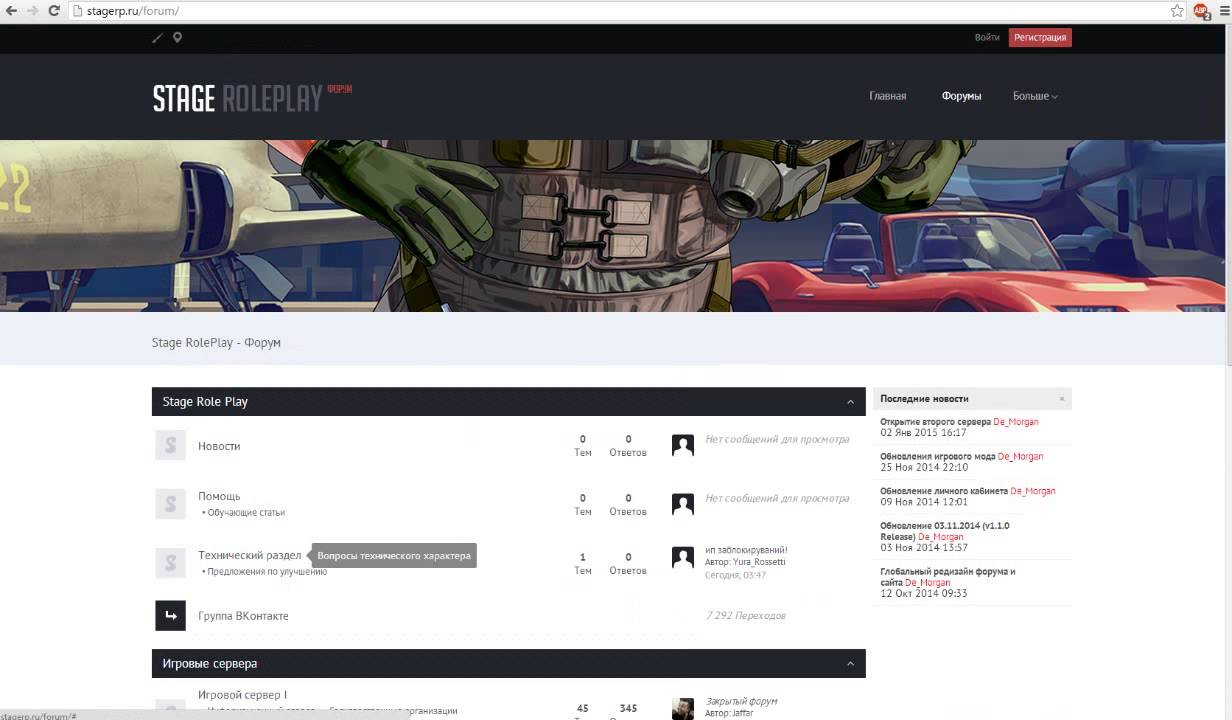The height and width of the screenshot is (720, 1232).
Task: Expand the Больше dropdown menu
Action: point(1035,96)
